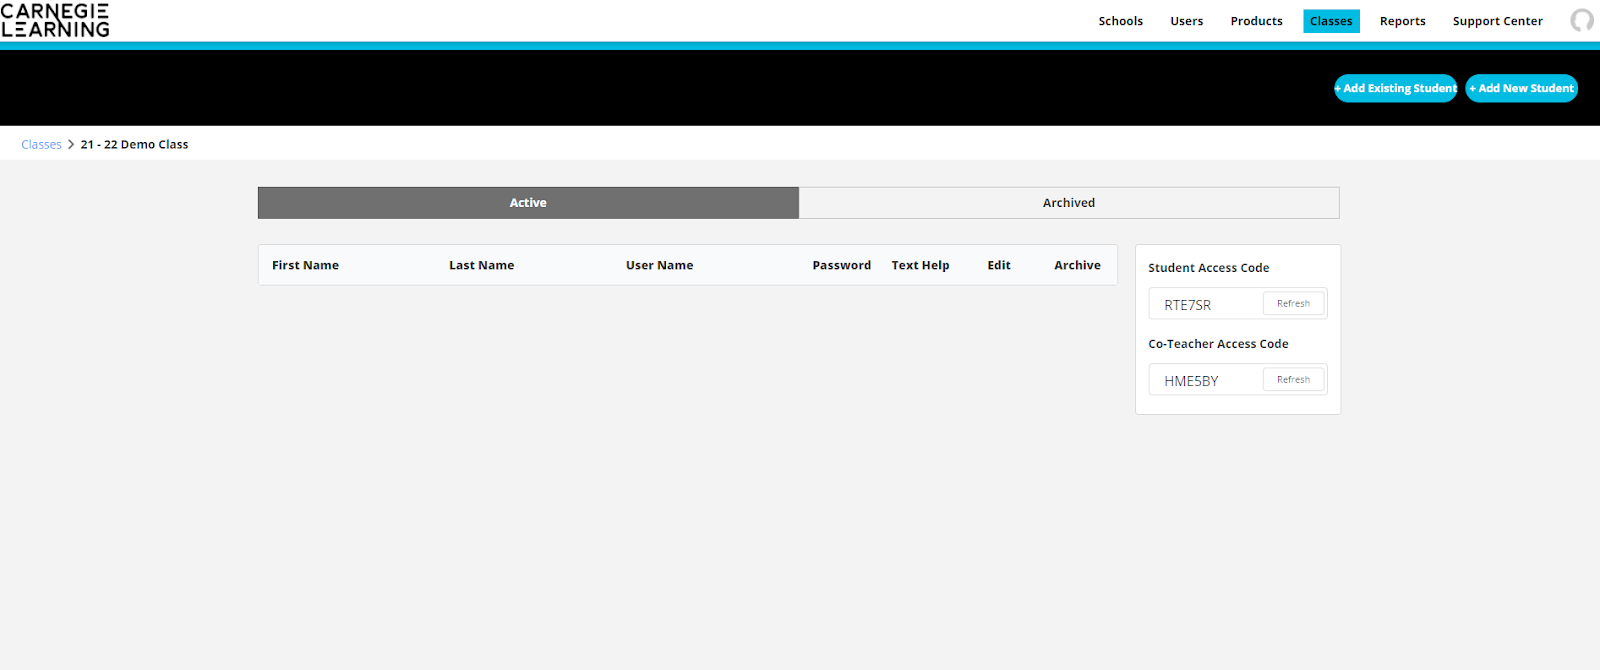
Task: Open the Reports menu
Action: [x=1402, y=21]
